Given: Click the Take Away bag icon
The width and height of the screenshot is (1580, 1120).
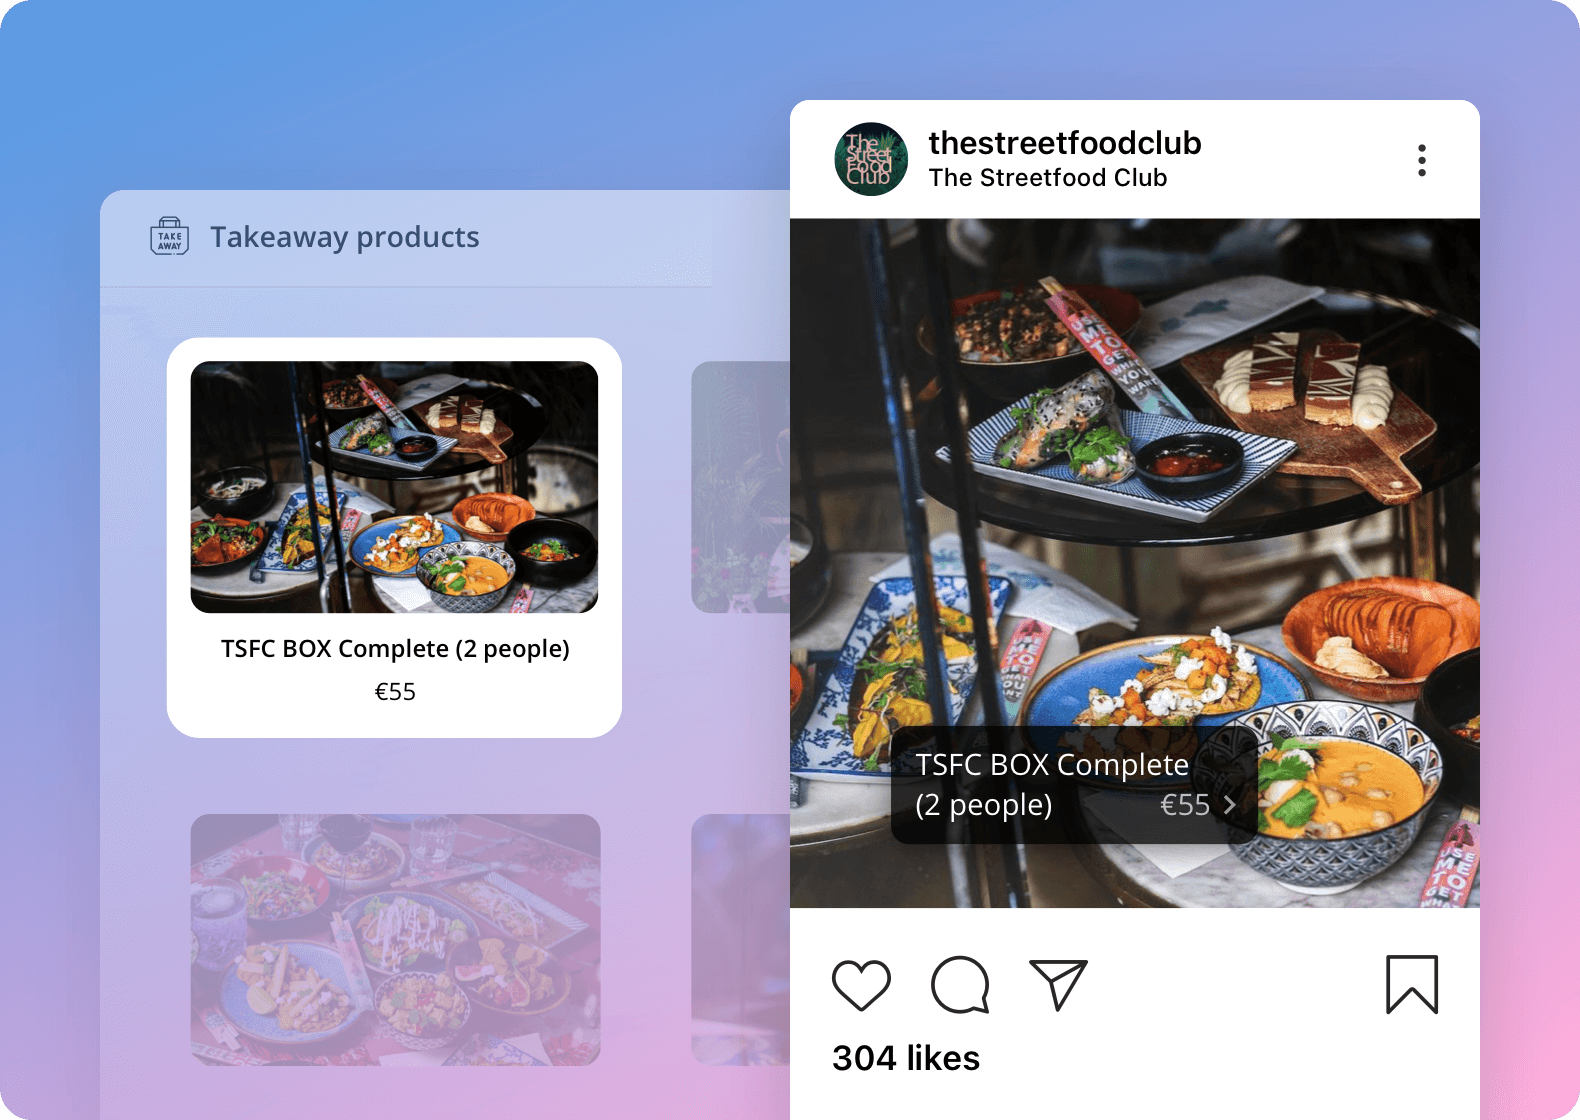Looking at the screenshot, I should click(169, 236).
